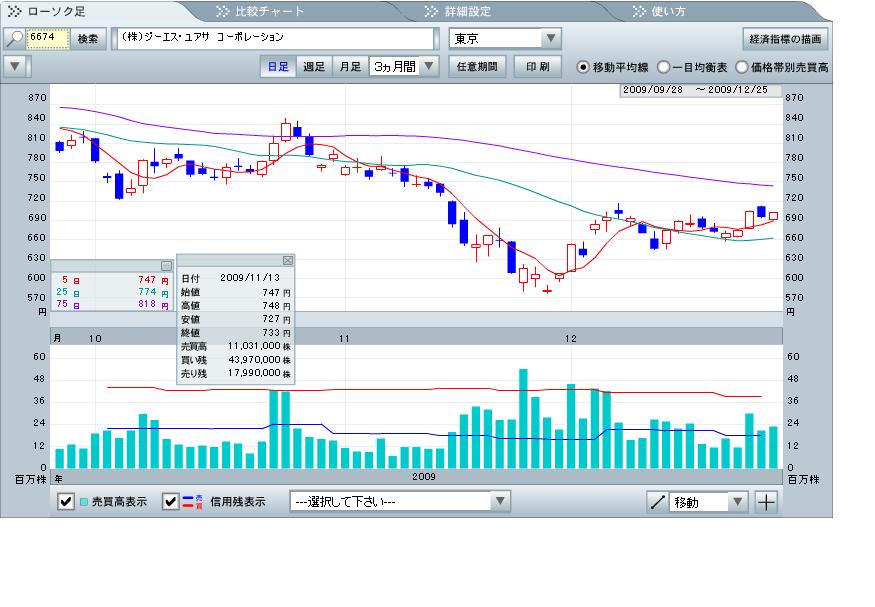875x607 pixels.
Task: Close the price detail popup for 2009/11/13
Action: coord(288,260)
